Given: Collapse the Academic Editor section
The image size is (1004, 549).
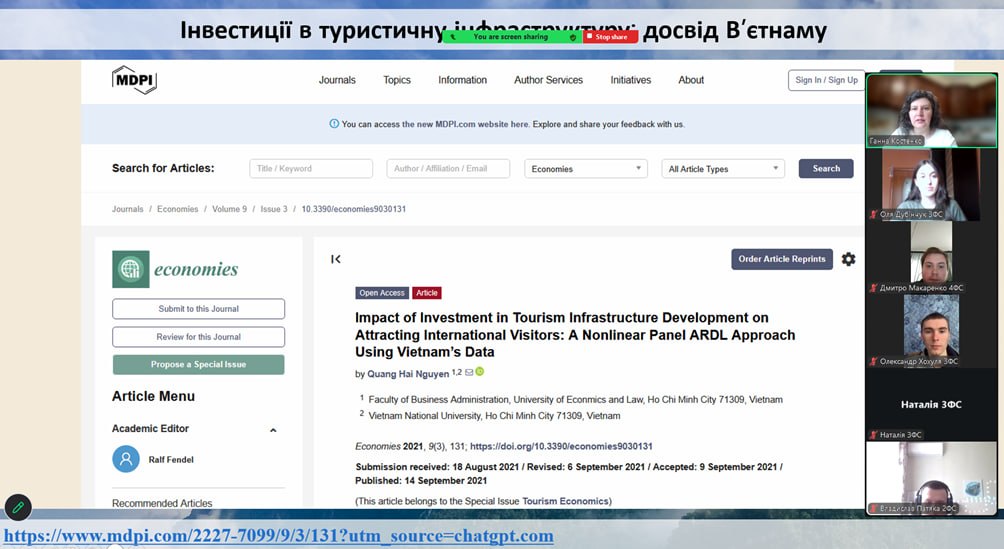Looking at the screenshot, I should (x=273, y=430).
